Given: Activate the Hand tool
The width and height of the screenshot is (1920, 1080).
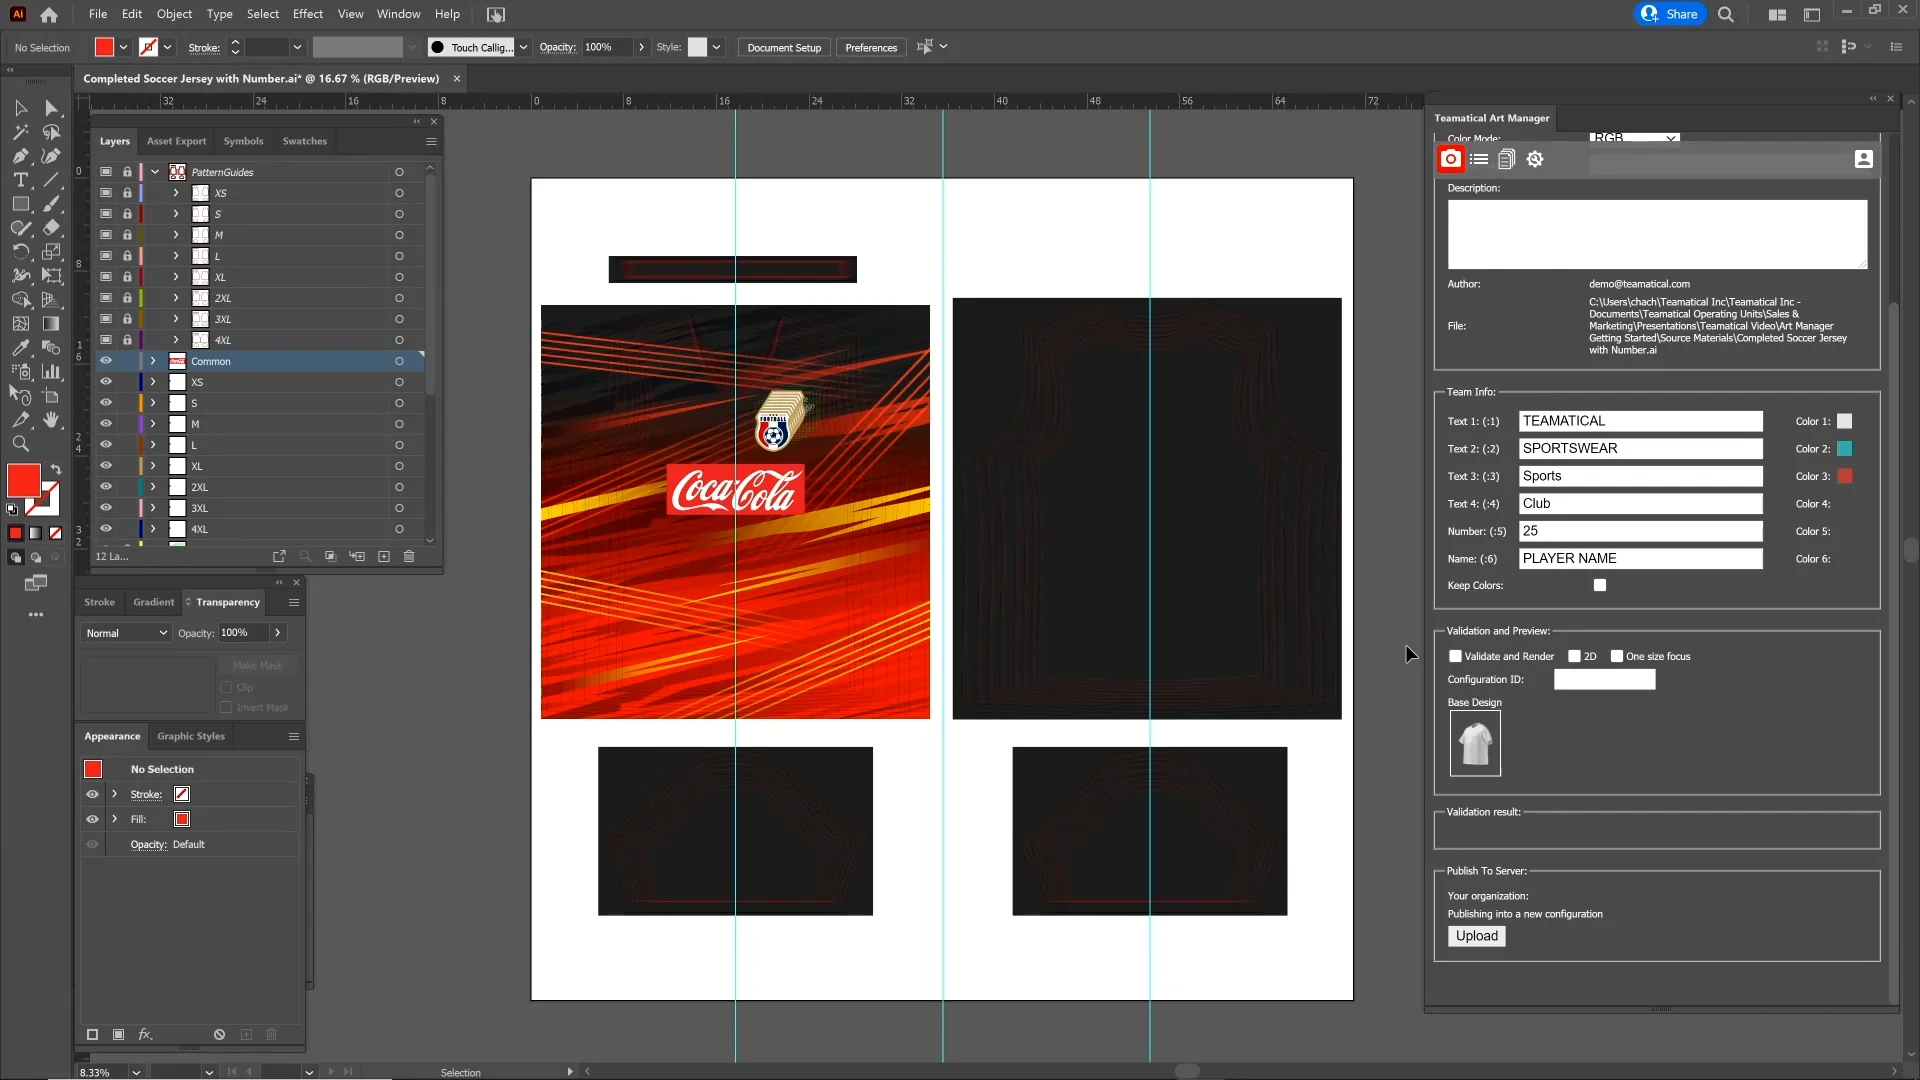Looking at the screenshot, I should pyautogui.click(x=51, y=420).
